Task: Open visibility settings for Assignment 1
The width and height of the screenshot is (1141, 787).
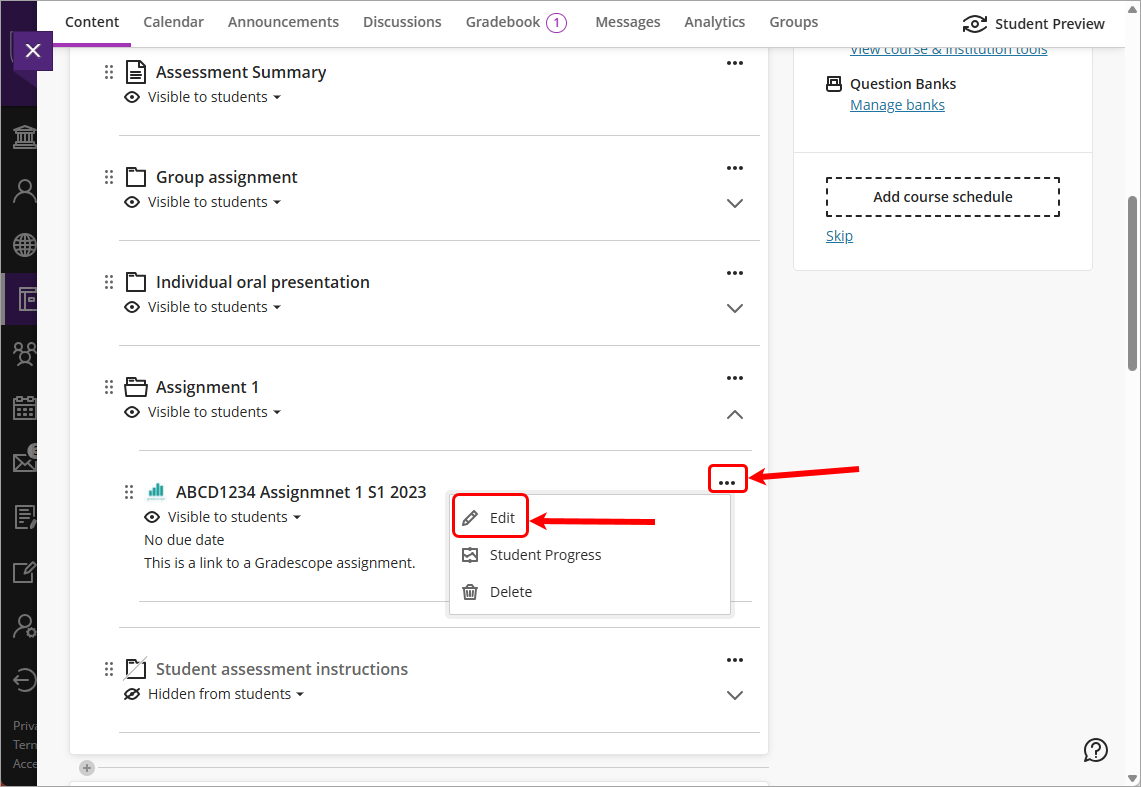Action: pyautogui.click(x=202, y=411)
